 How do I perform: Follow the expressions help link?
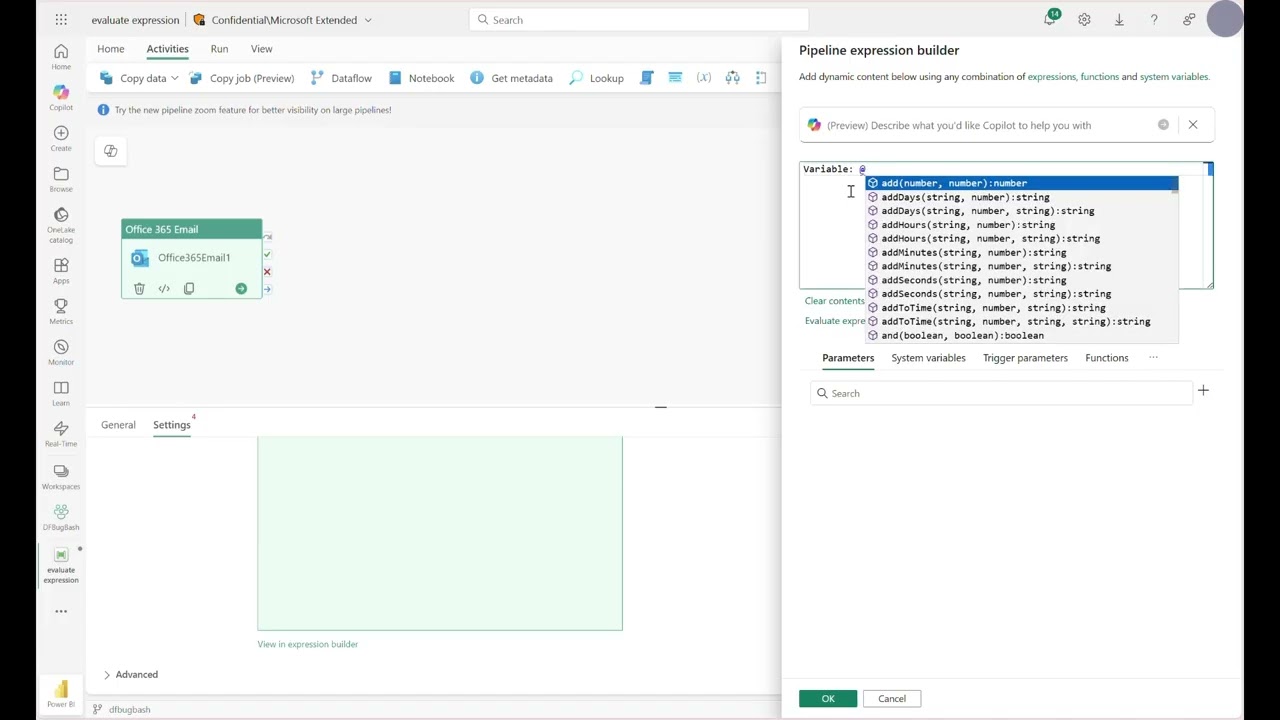pyautogui.click(x=1051, y=76)
